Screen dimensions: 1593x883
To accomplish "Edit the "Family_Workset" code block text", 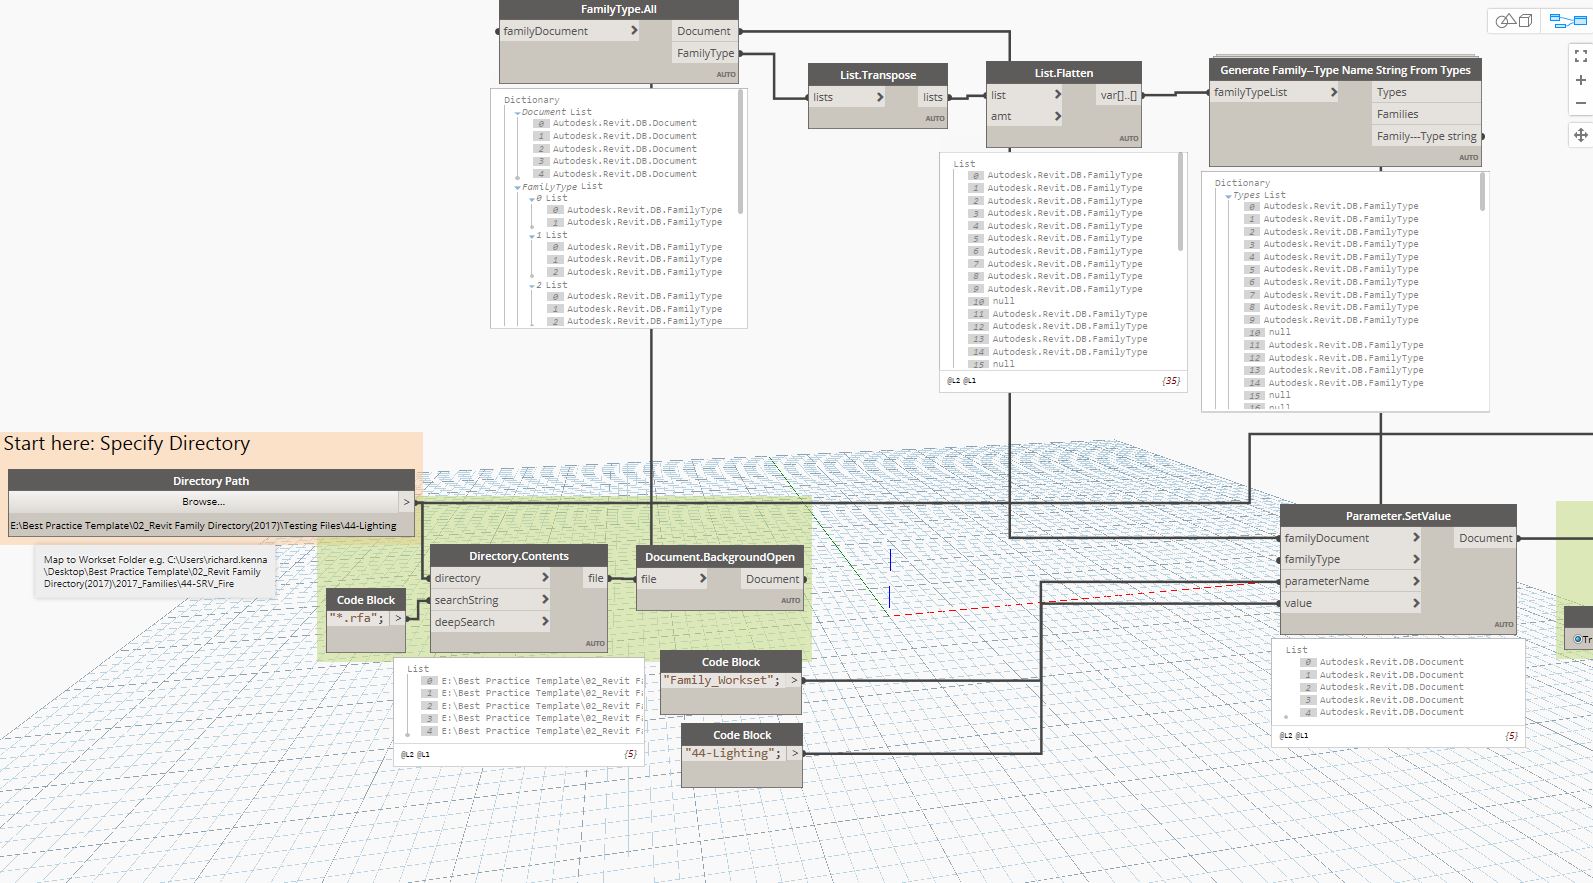I will (724, 680).
